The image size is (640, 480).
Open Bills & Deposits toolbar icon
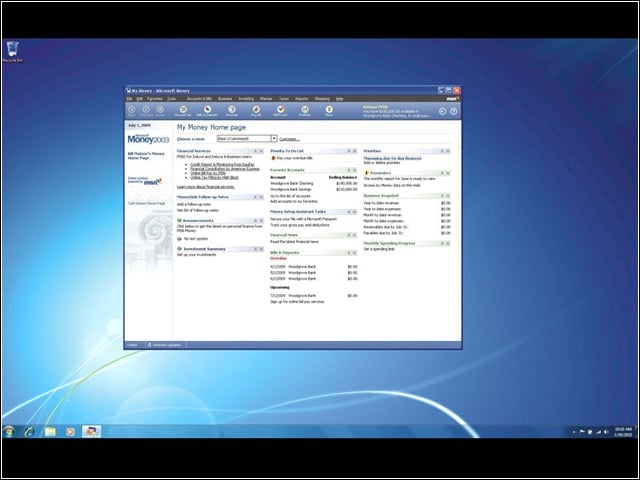[207, 110]
